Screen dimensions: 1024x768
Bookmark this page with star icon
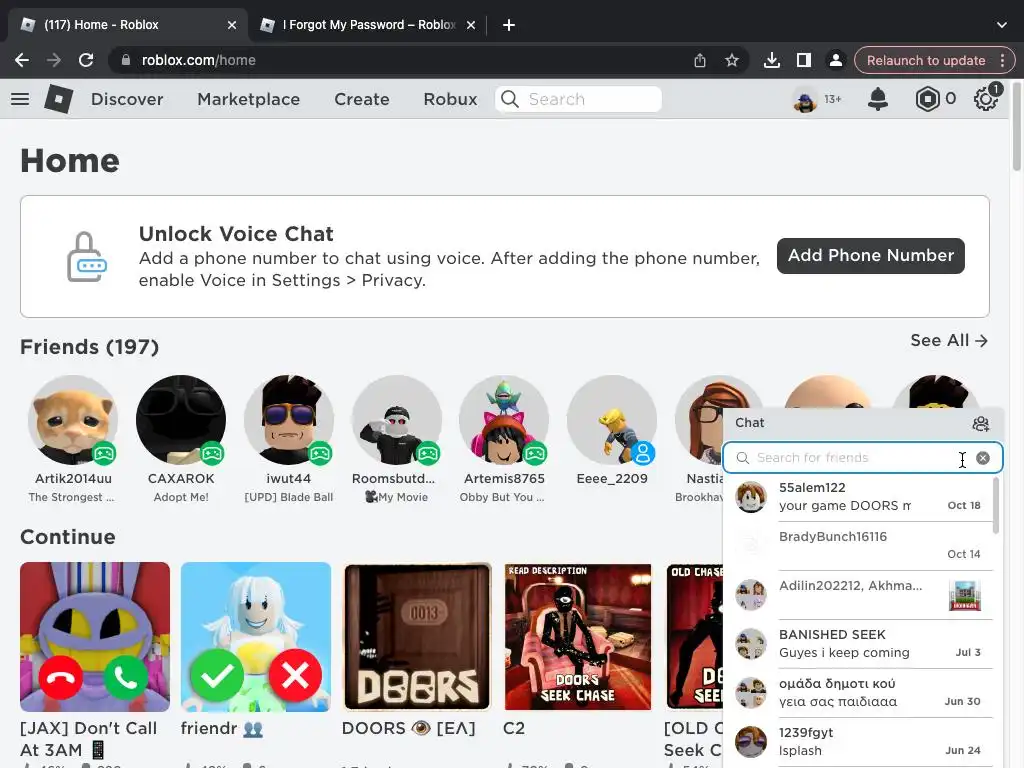732,61
